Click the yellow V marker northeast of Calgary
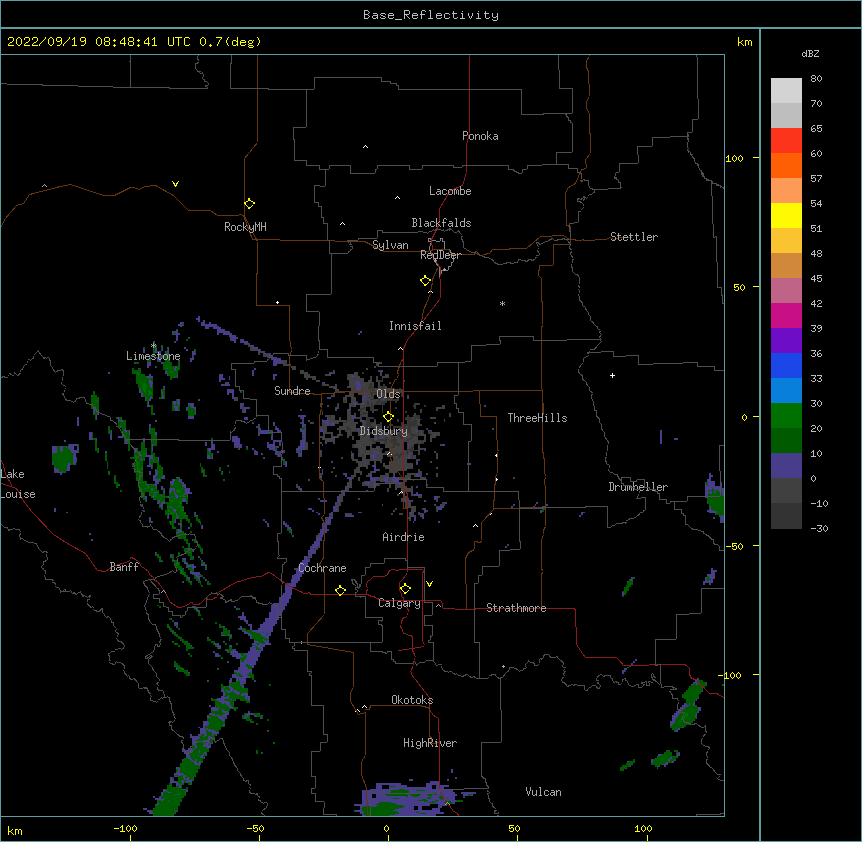 click(429, 584)
